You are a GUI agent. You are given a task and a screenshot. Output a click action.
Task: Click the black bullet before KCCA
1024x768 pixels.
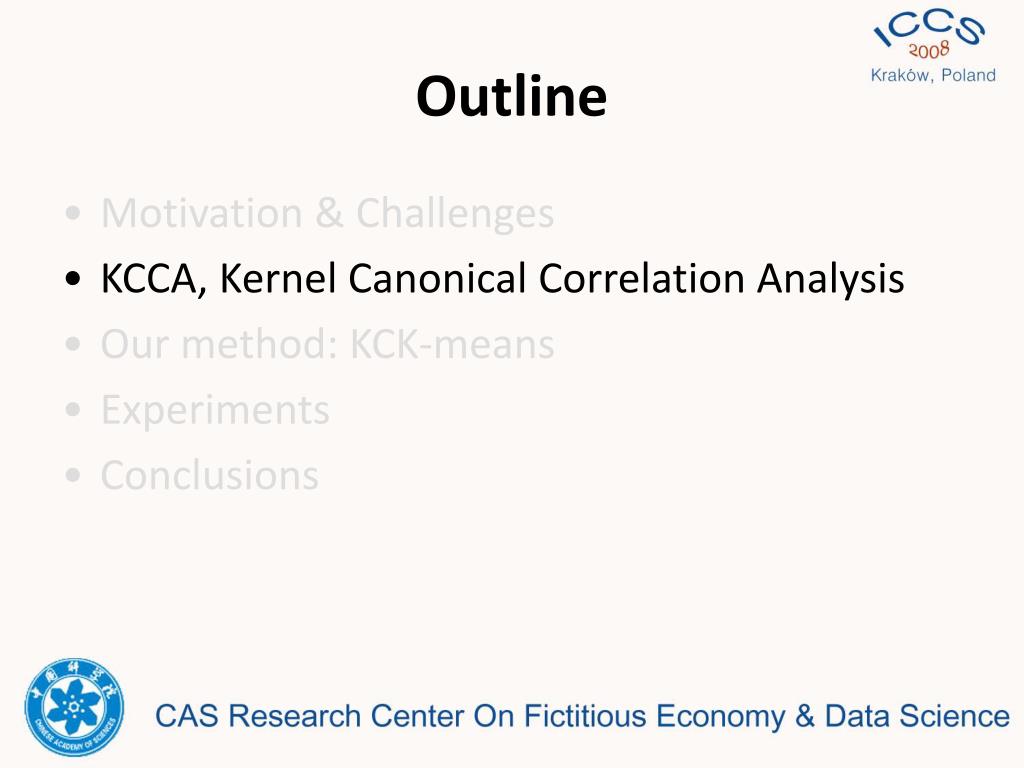pos(73,279)
